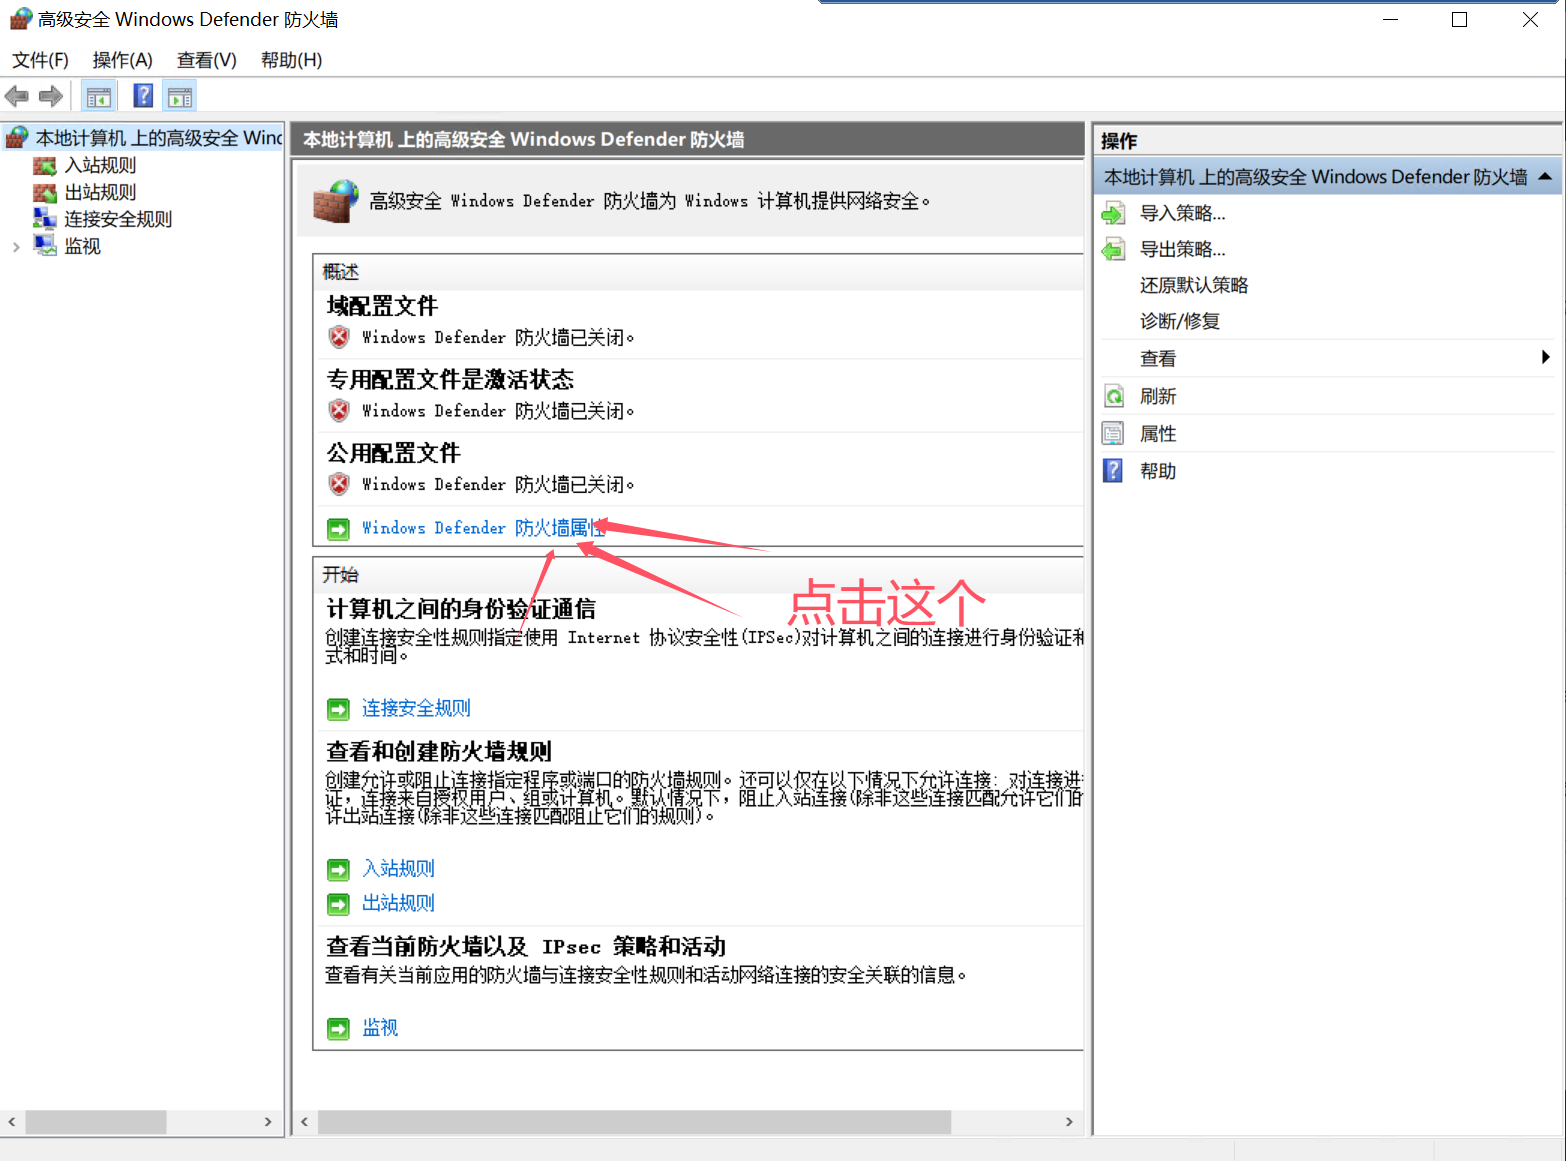Click the Back arrow toolbar icon
The width and height of the screenshot is (1566, 1161).
click(17, 96)
